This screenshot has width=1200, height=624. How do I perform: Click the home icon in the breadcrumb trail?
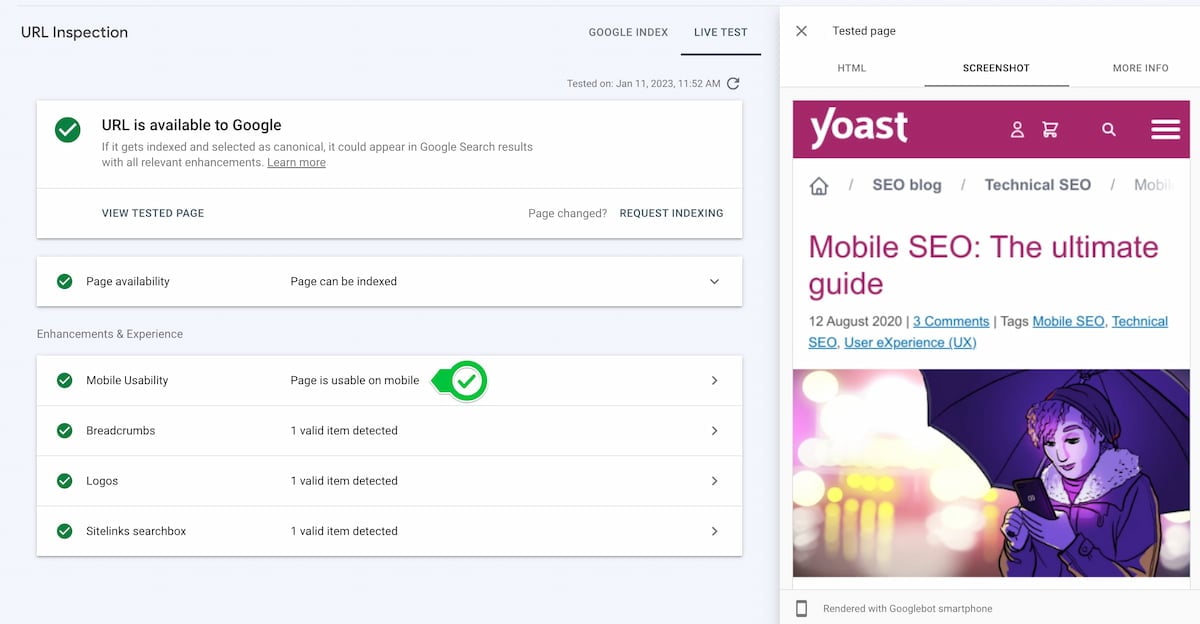click(818, 185)
